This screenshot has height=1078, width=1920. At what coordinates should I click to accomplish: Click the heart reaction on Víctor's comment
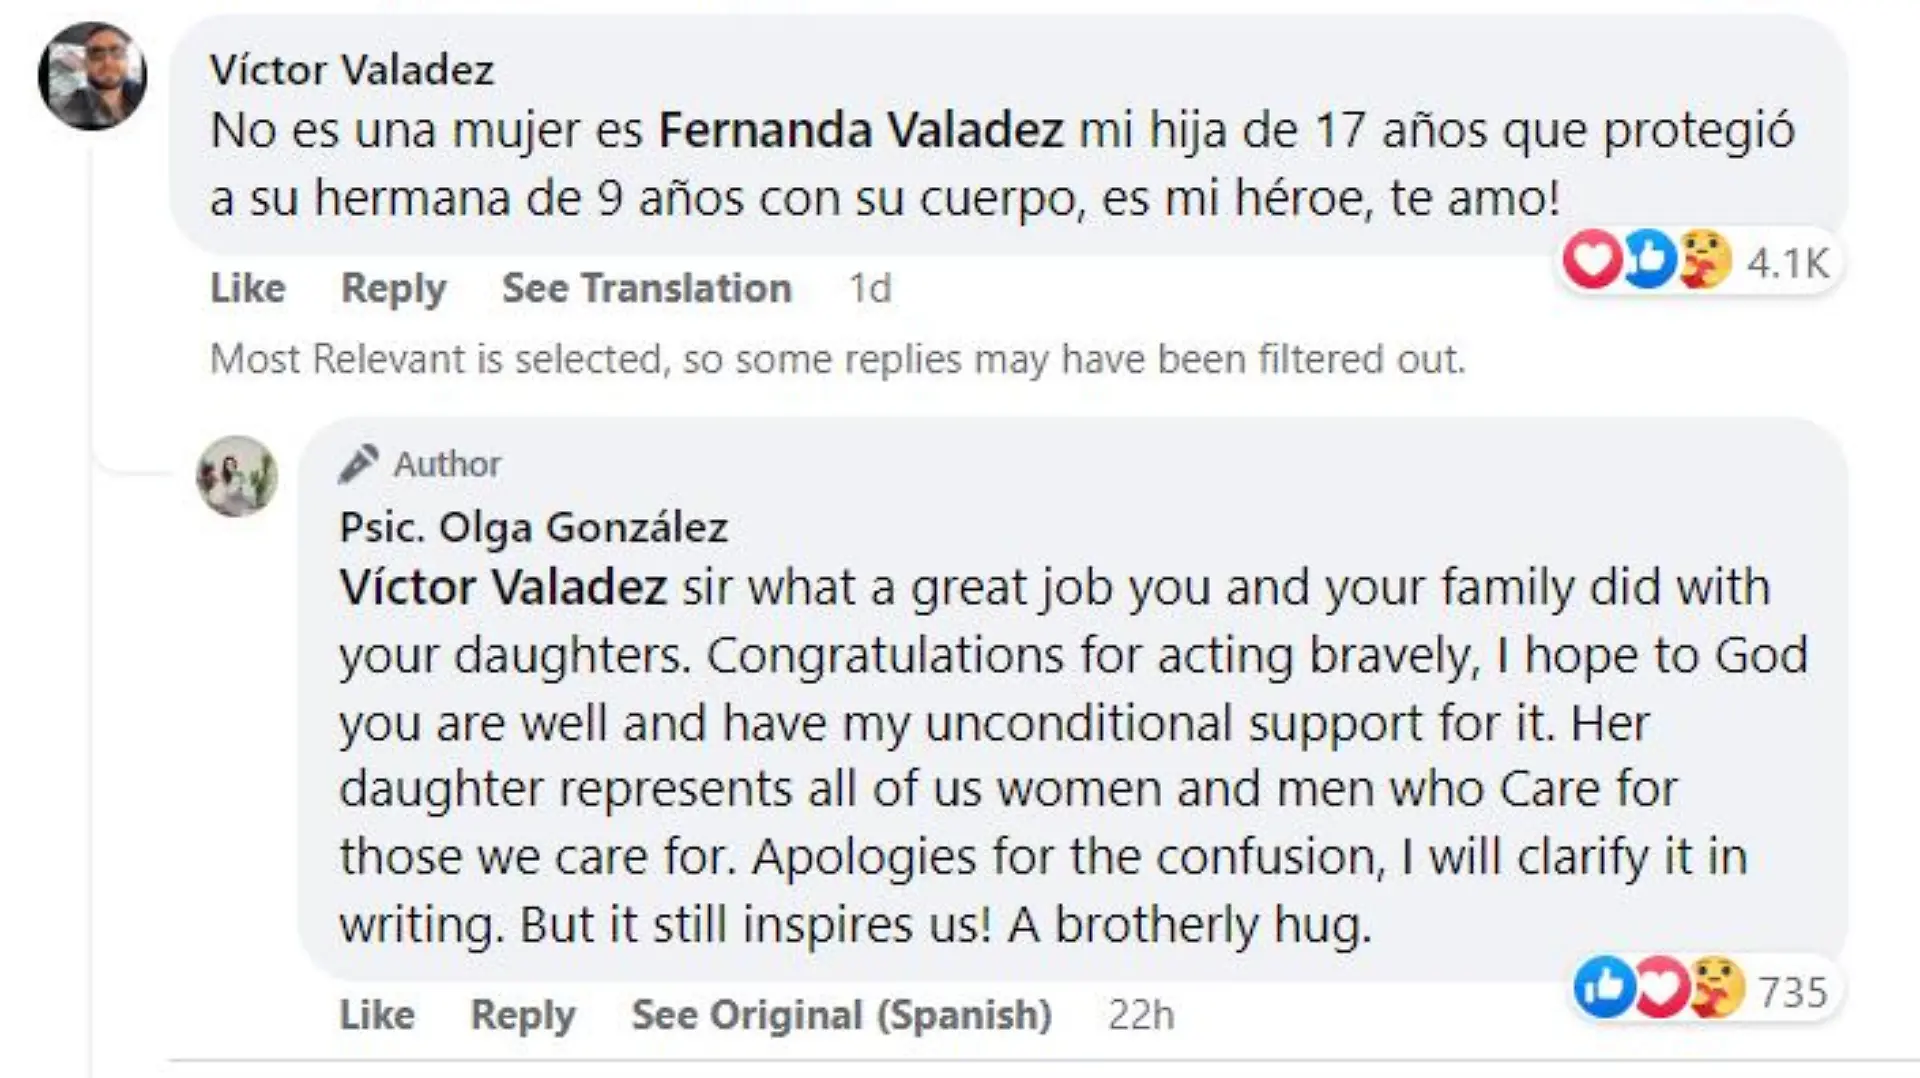[1591, 259]
